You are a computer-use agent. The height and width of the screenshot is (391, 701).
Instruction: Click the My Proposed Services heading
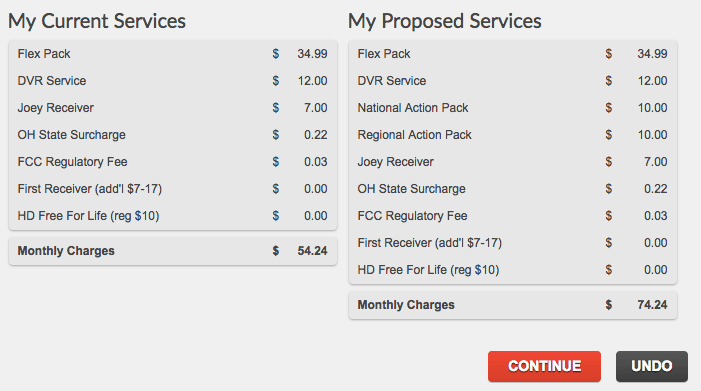[x=445, y=21]
